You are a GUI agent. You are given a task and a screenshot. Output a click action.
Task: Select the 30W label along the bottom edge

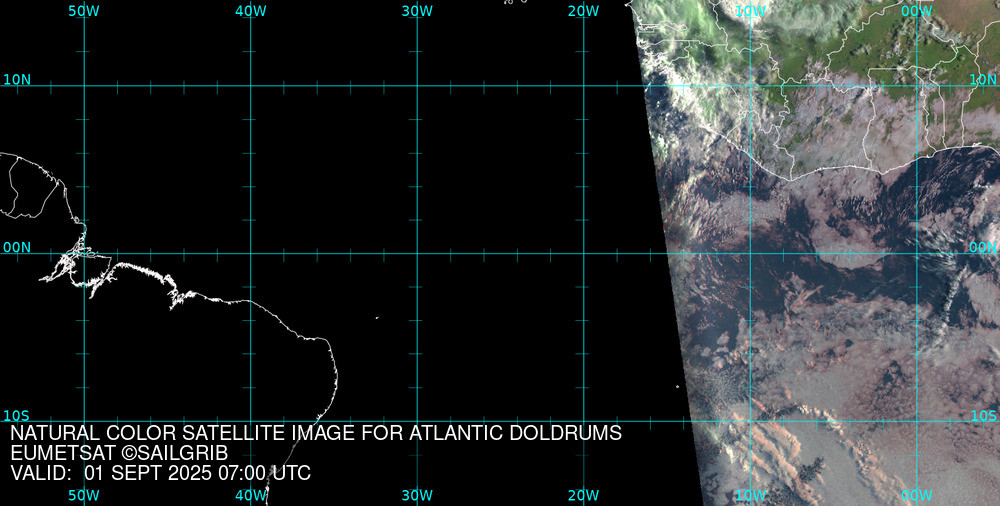pos(417,495)
